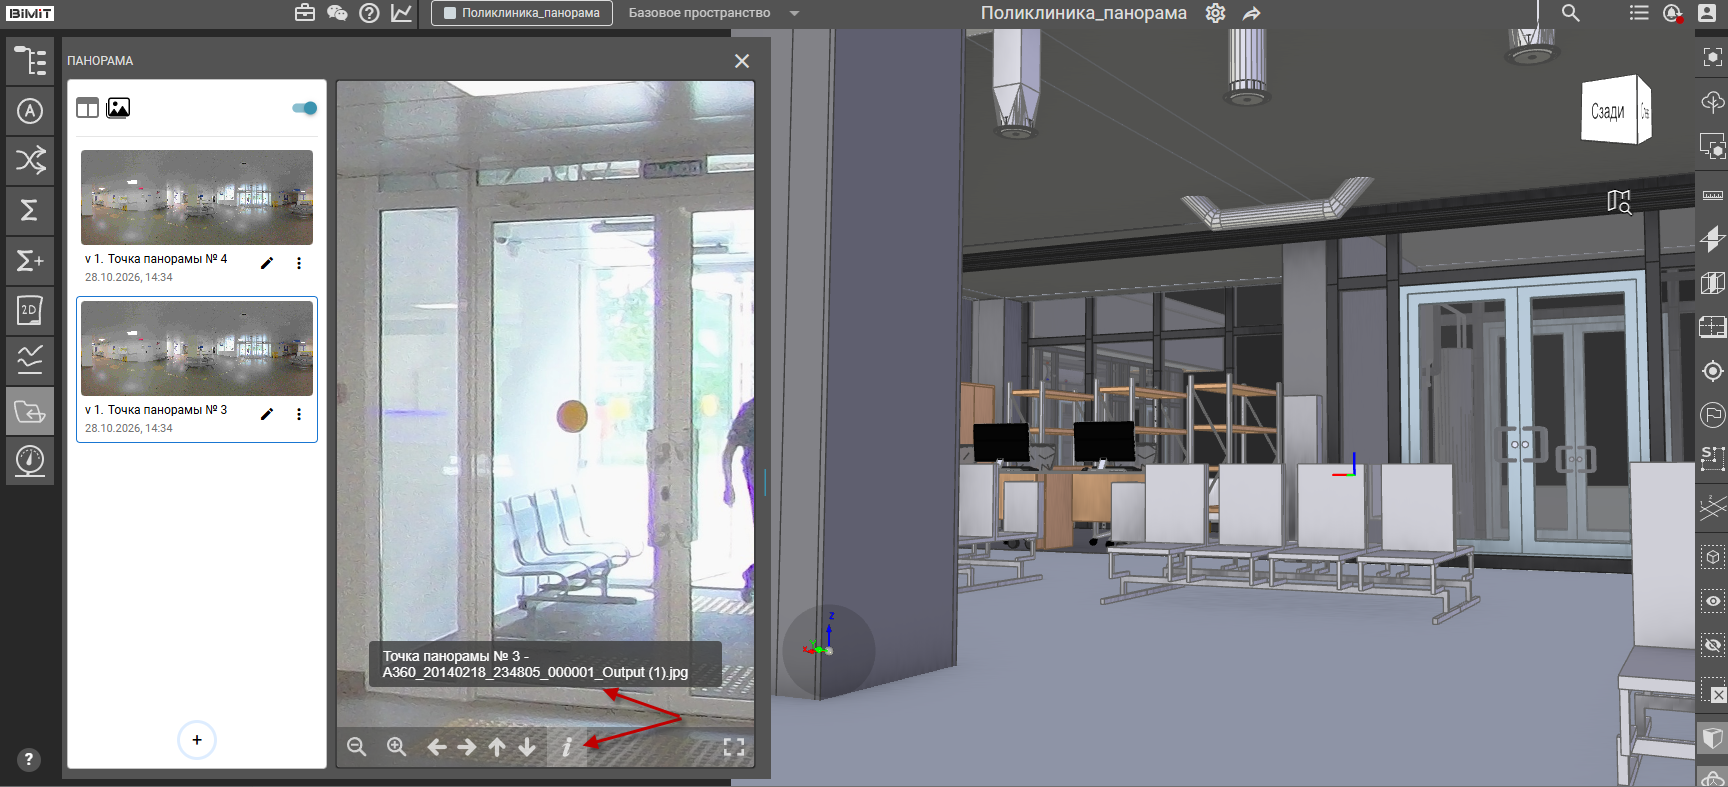Viewport: 1728px width, 787px height.
Task: Switch panorama list to image view
Action: (118, 108)
